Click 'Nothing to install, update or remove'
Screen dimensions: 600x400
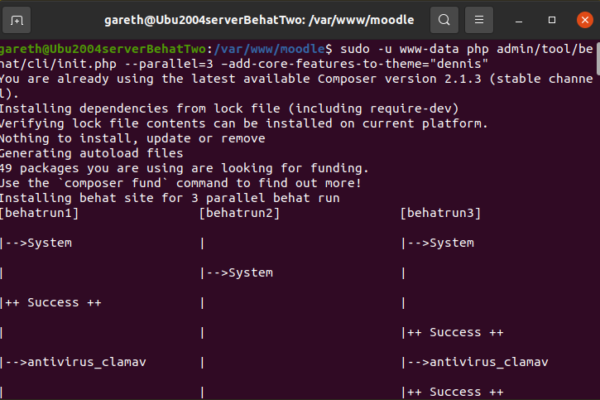(x=132, y=139)
